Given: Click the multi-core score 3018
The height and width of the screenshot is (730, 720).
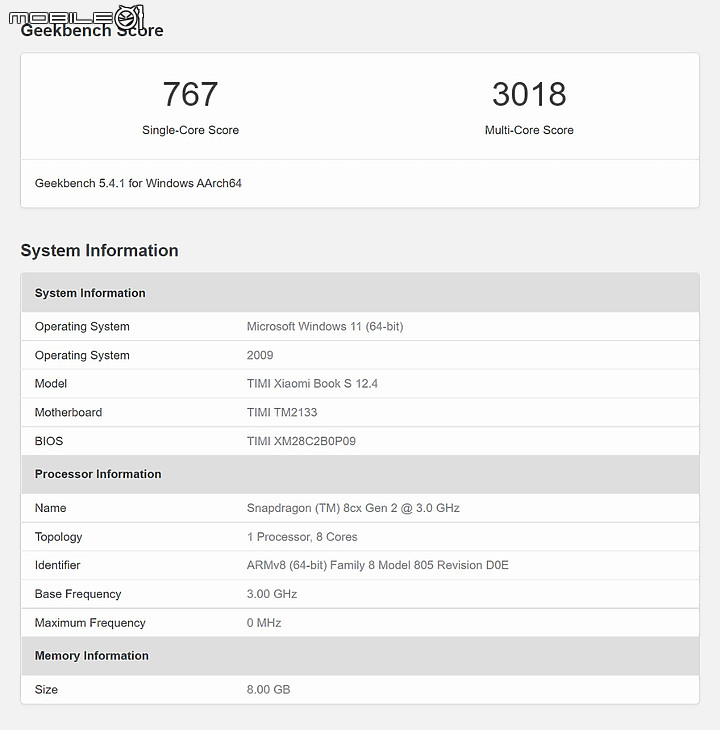Looking at the screenshot, I should coord(529,94).
